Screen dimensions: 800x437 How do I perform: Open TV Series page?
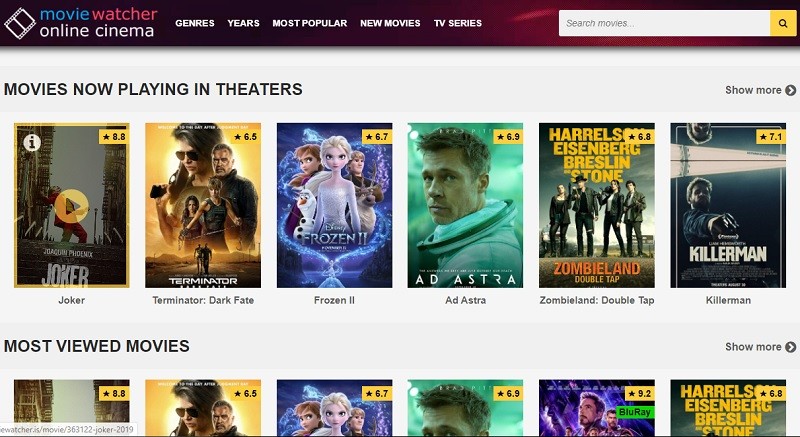[458, 23]
